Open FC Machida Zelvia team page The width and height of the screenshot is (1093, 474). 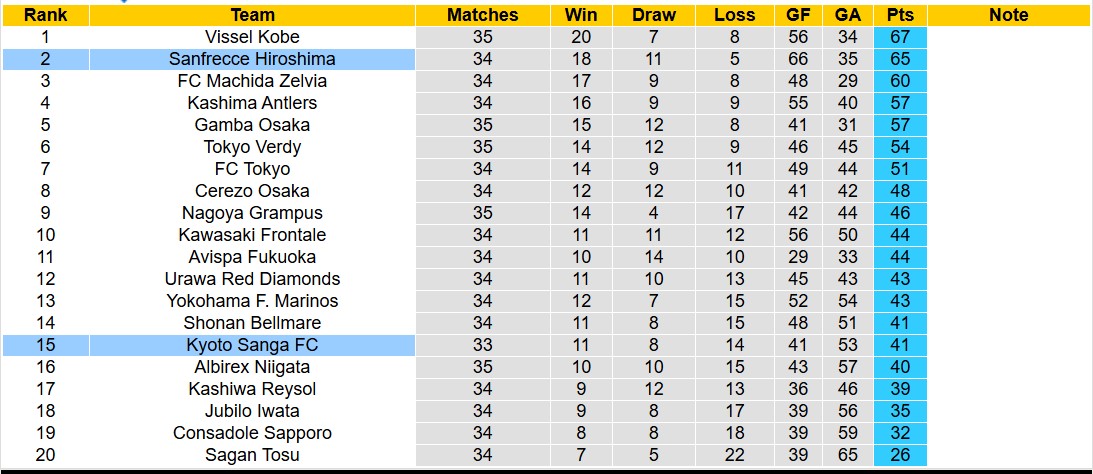tap(252, 81)
